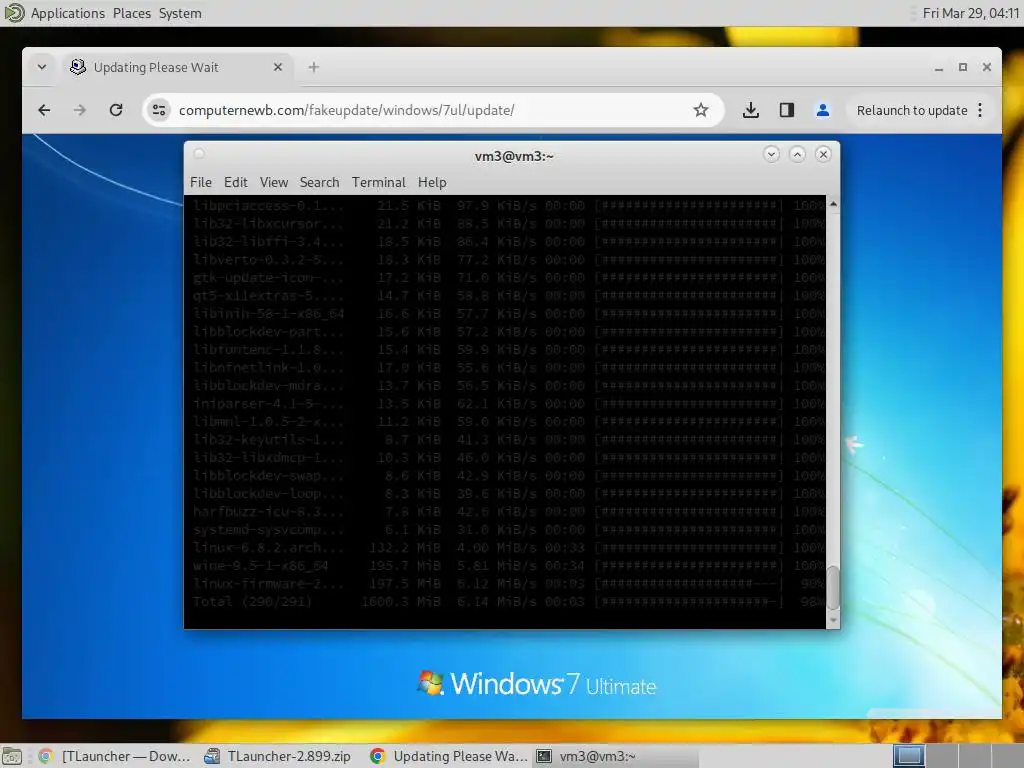Select first workspace in workspace switcher

coord(908,756)
